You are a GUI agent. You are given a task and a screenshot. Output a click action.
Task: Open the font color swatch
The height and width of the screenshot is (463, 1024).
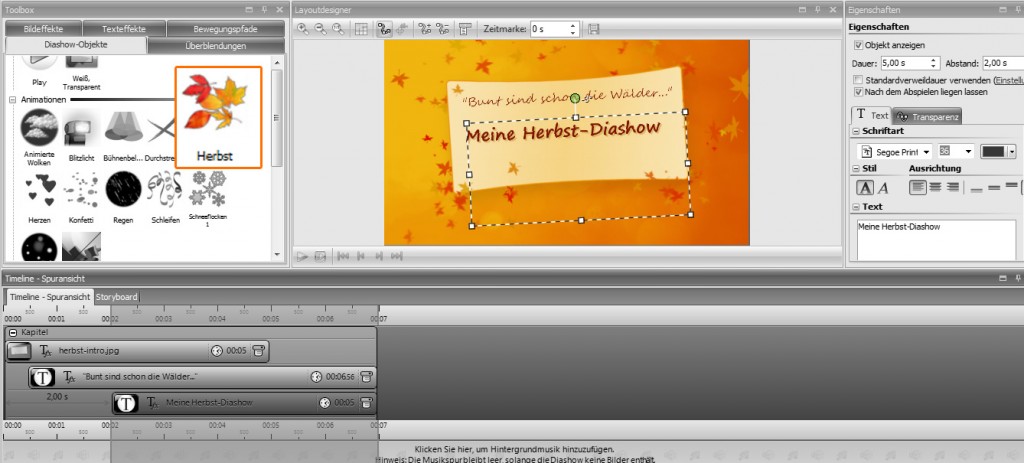pos(994,151)
